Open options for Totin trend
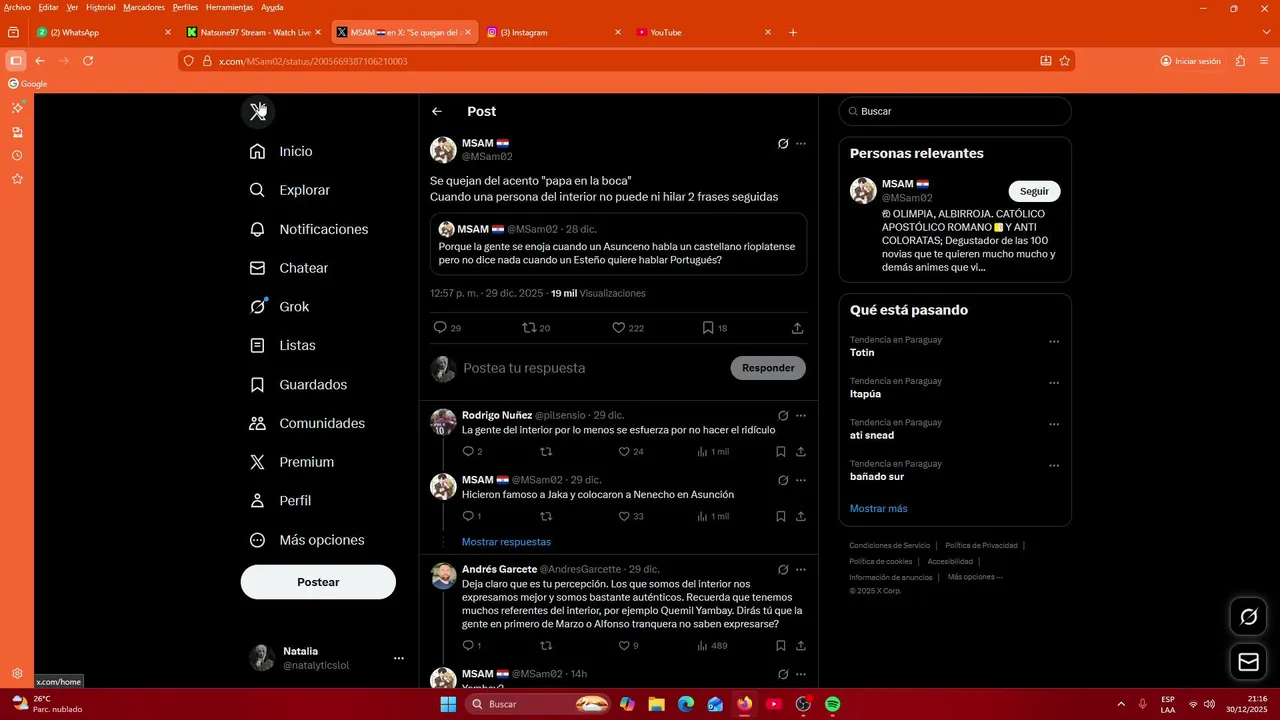Viewport: 1280px width, 720px height. click(x=1054, y=341)
